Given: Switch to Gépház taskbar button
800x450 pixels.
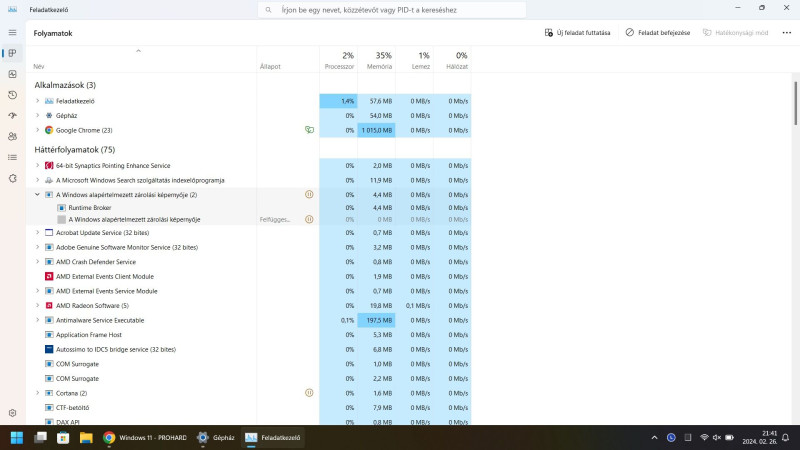Looking at the screenshot, I should (x=216, y=438).
